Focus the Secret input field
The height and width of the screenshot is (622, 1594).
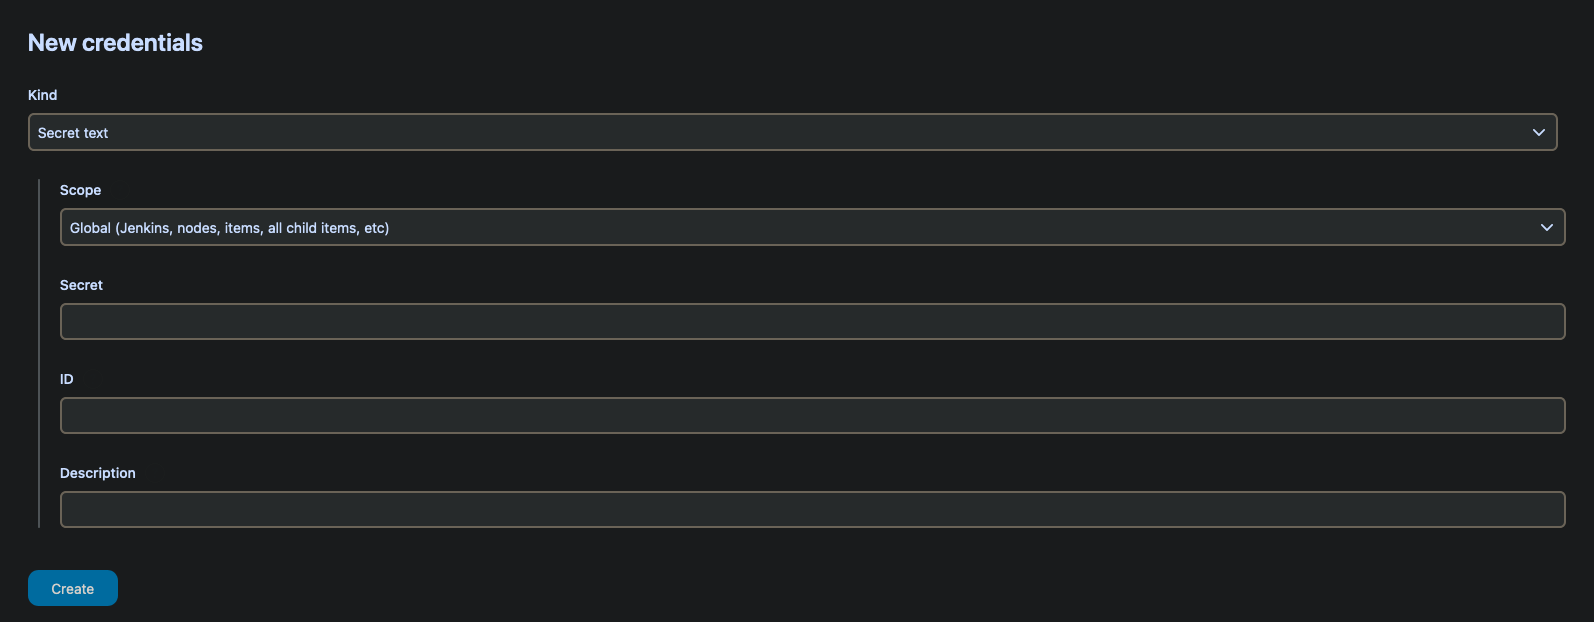812,321
